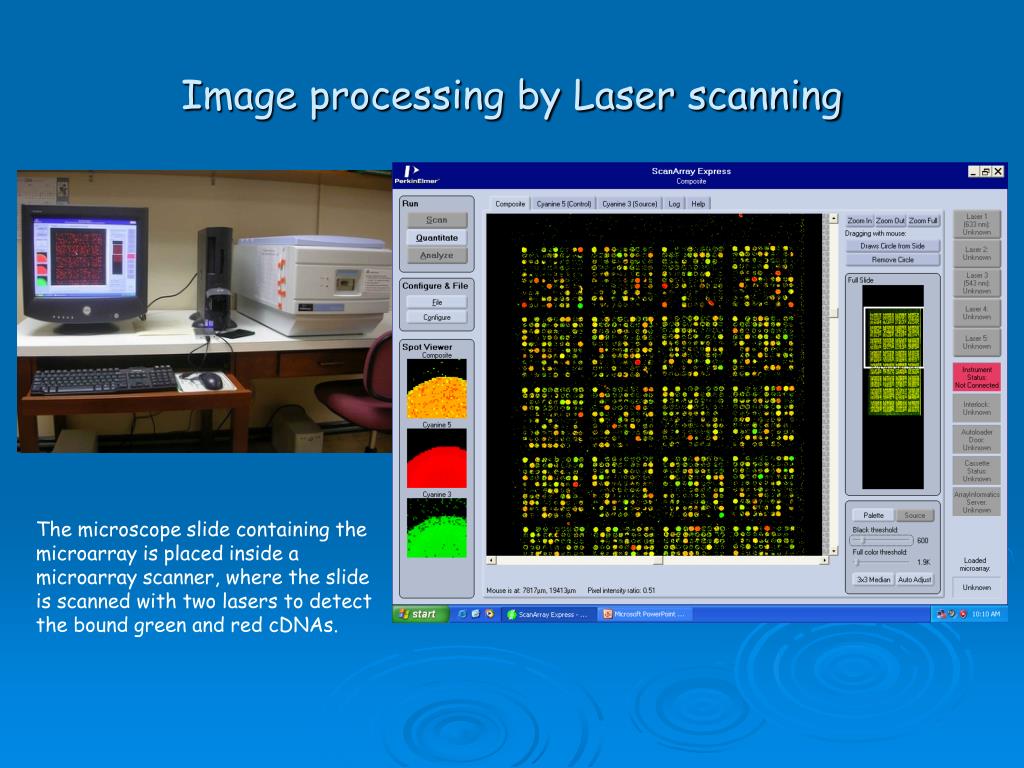1024x768 pixels.
Task: Click the Interlock status indicator
Action: [x=976, y=408]
